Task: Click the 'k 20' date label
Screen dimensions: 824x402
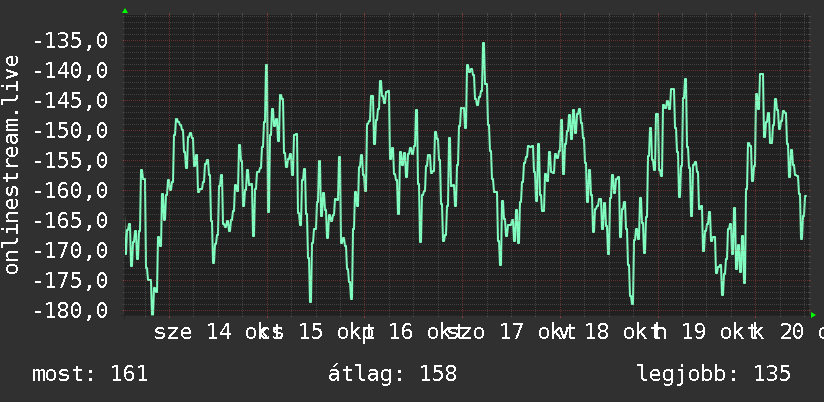Action: 778,333
